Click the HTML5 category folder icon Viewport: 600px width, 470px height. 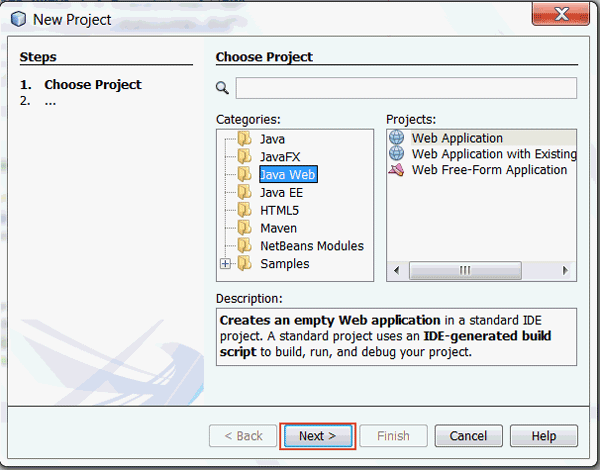pos(244,210)
